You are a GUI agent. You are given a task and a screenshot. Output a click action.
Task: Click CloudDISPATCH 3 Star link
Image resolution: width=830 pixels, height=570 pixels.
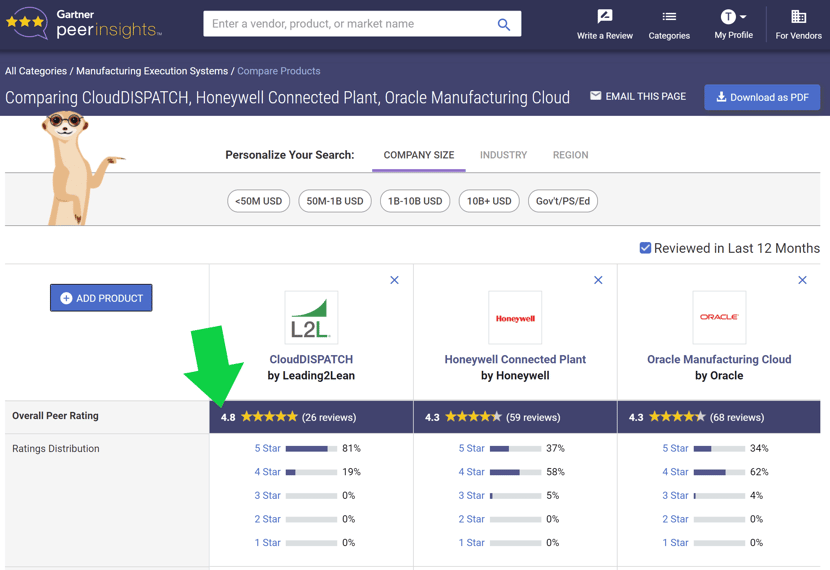coord(267,495)
